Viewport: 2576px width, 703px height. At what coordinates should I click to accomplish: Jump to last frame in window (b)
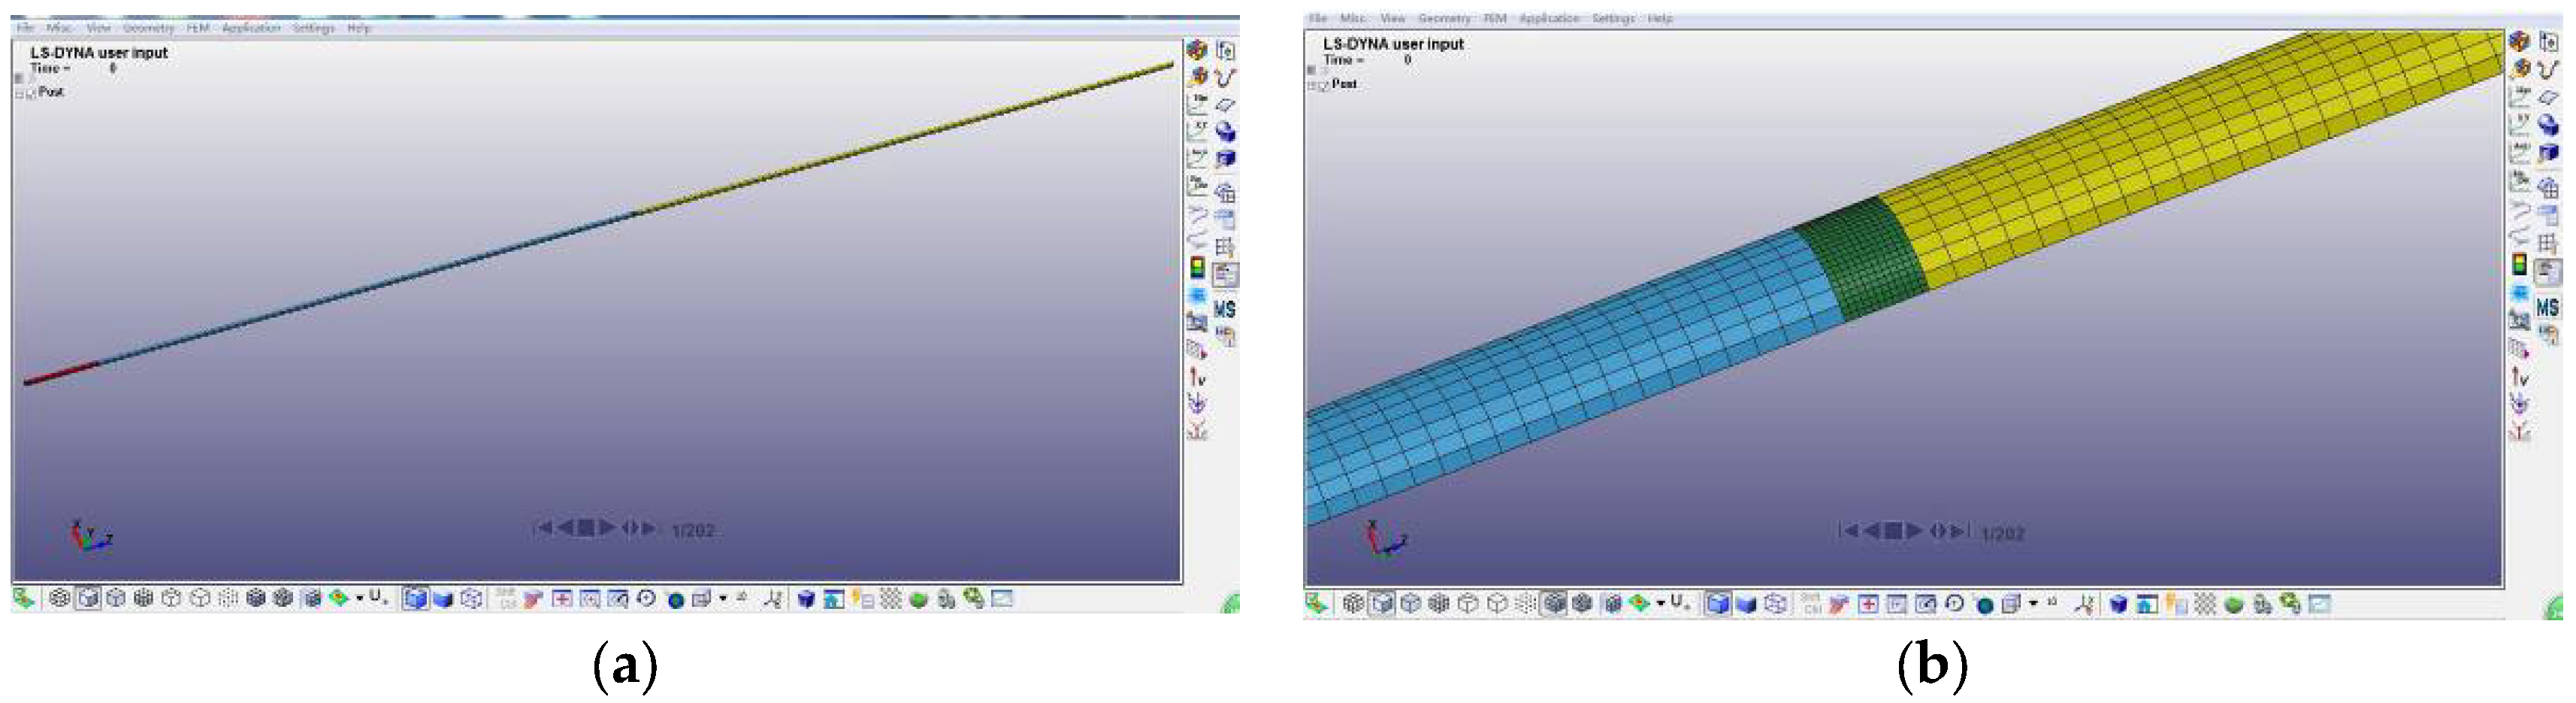1961,531
